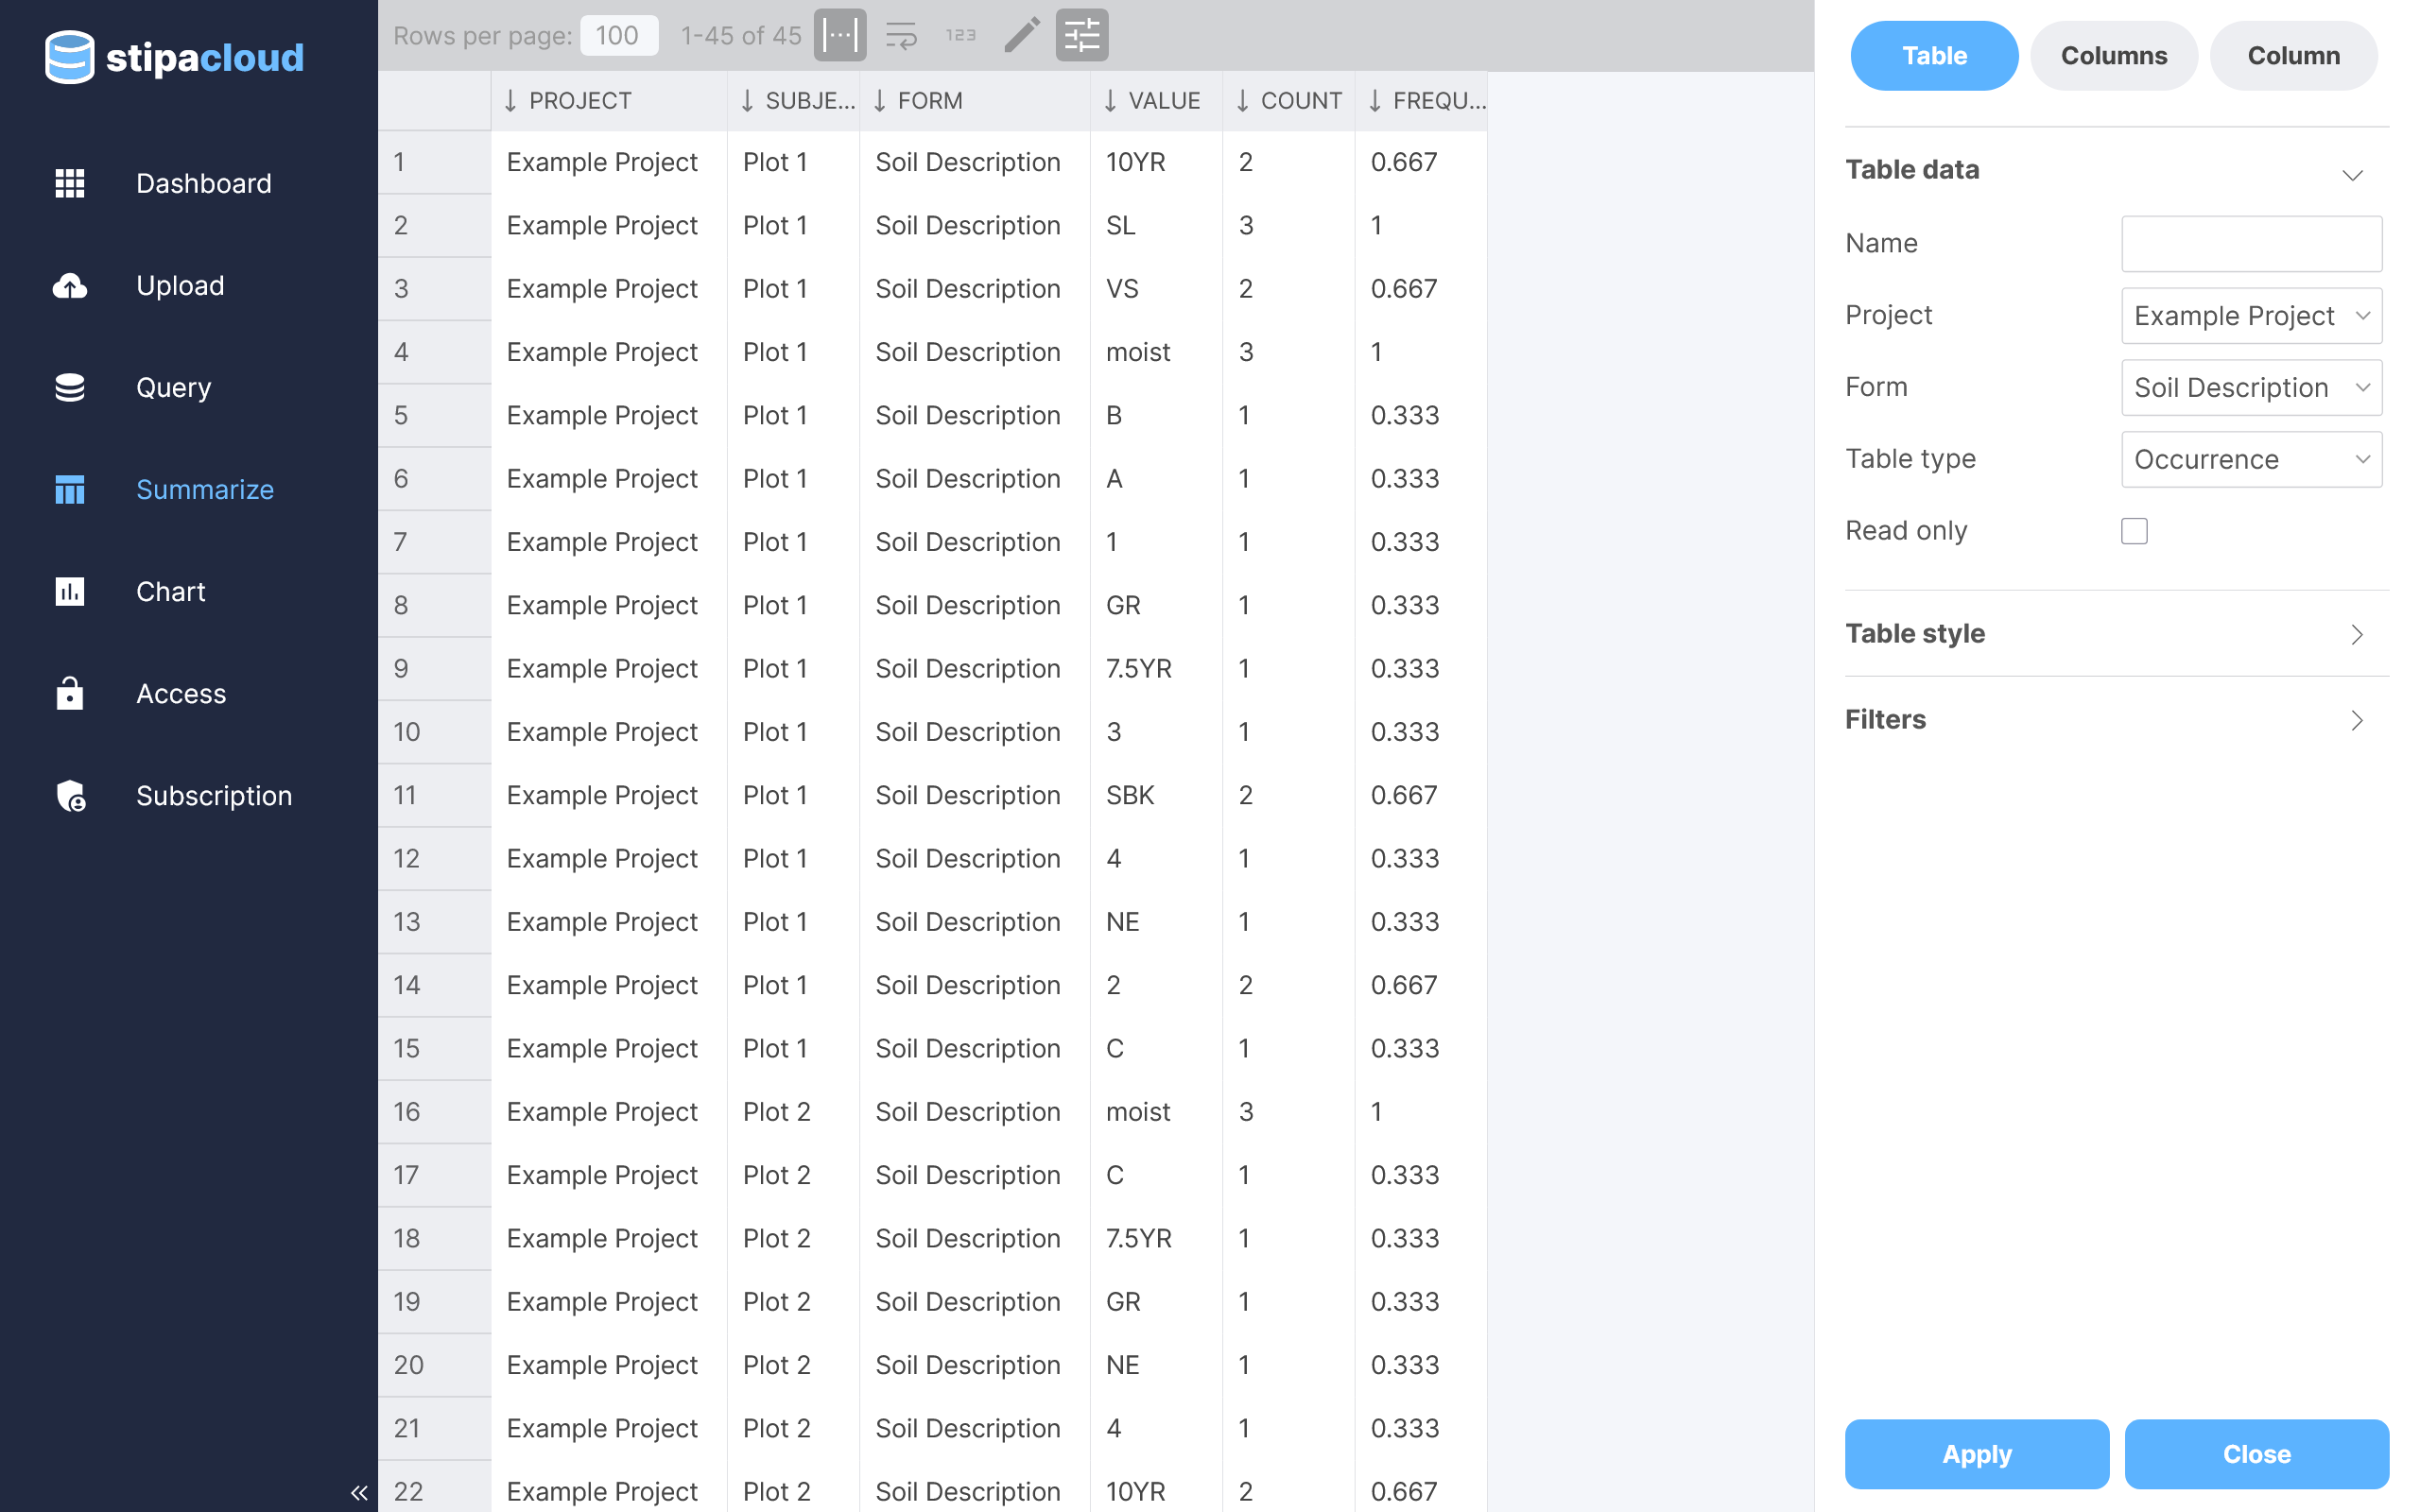Go to the Chart page
2420x1512 pixels.
pyautogui.click(x=170, y=592)
